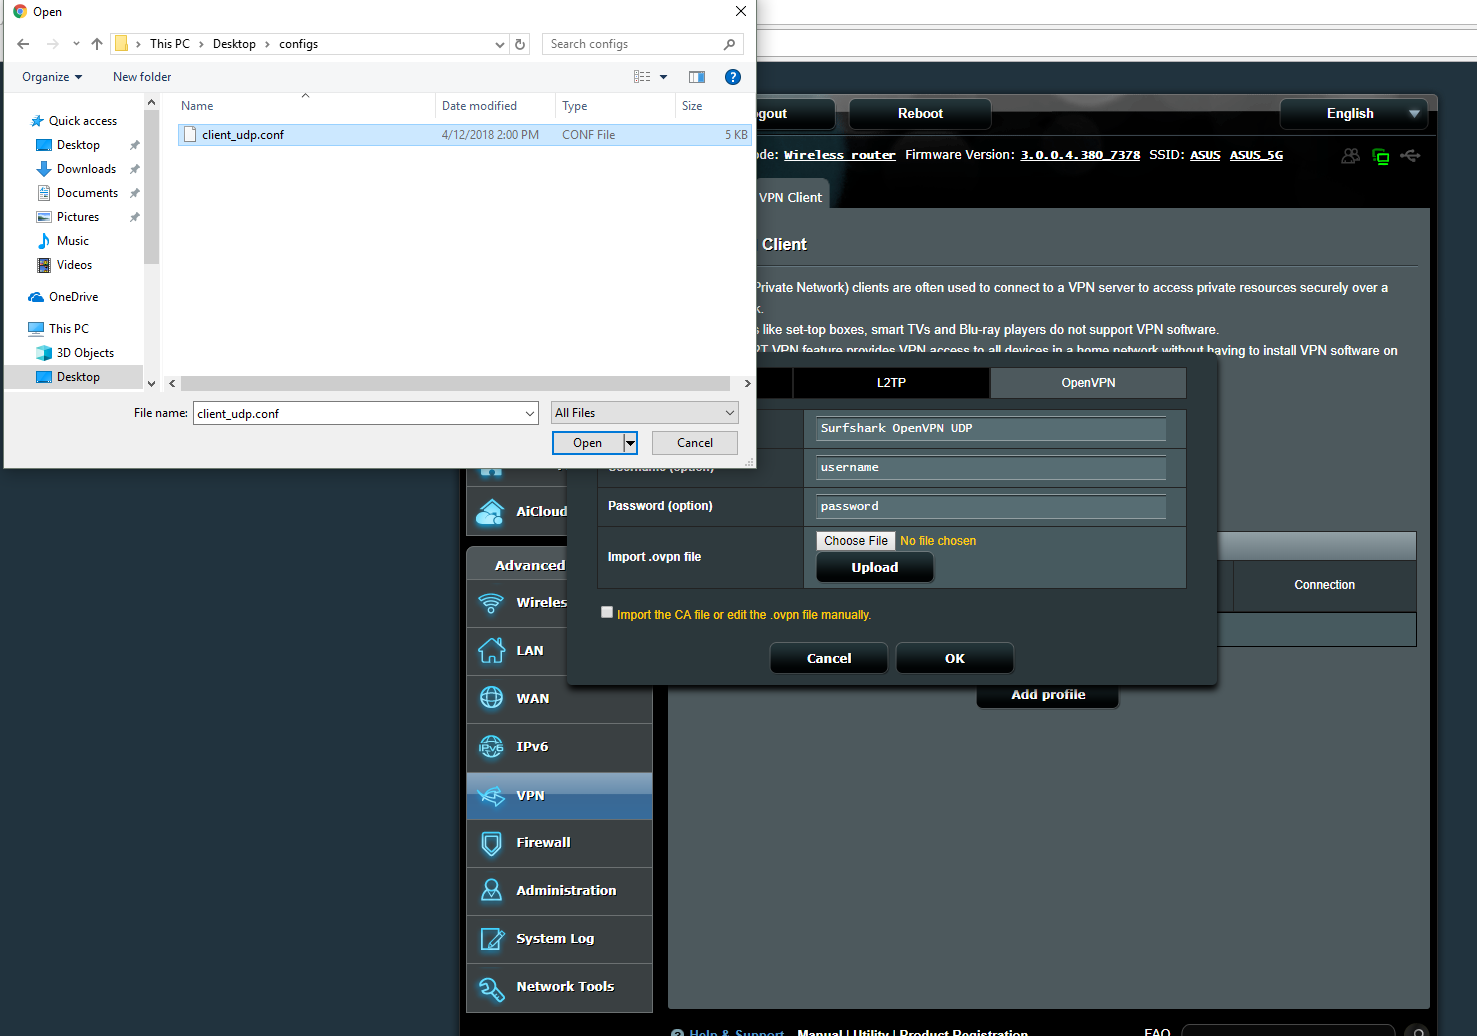Refresh the configs folder listing
Viewport: 1477px width, 1036px height.
pos(520,44)
